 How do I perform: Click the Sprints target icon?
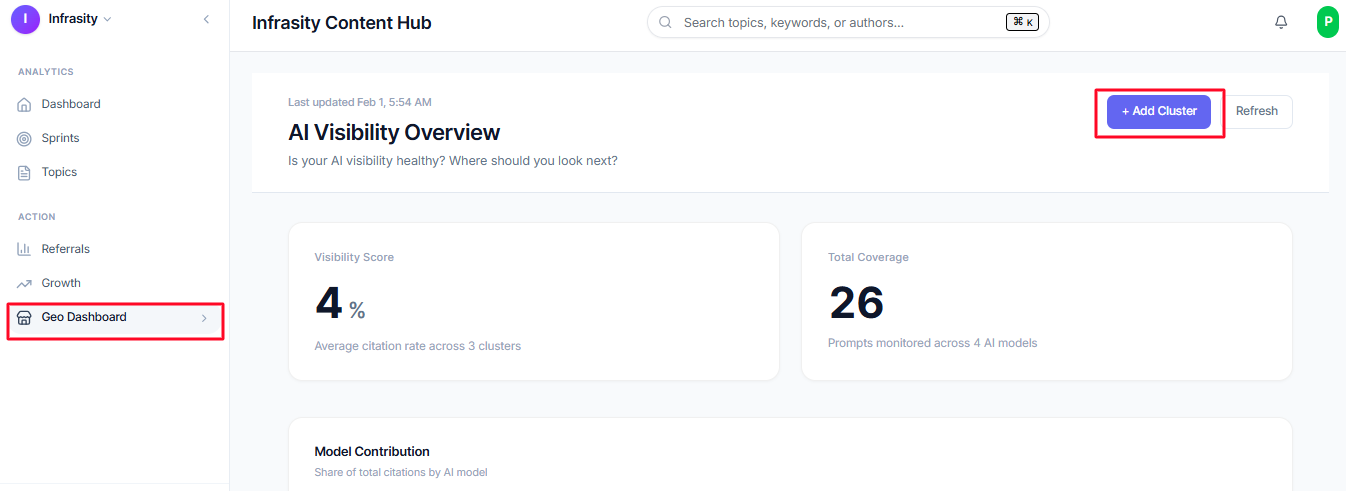pos(25,138)
